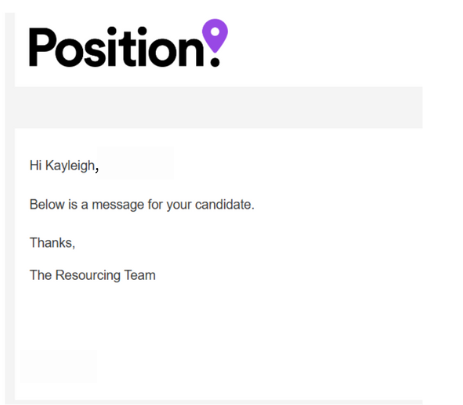Click the blanked-out block at bottom left
The height and width of the screenshot is (405, 463).
59,366
